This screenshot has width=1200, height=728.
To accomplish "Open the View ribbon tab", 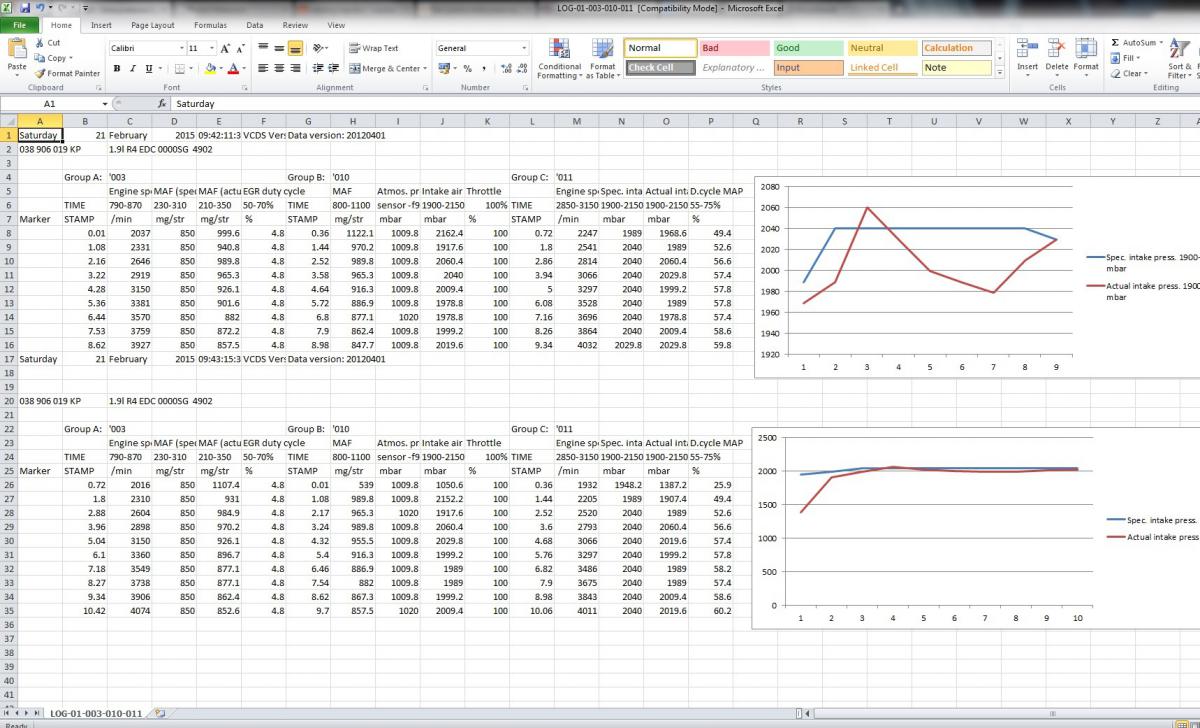I will tap(336, 25).
